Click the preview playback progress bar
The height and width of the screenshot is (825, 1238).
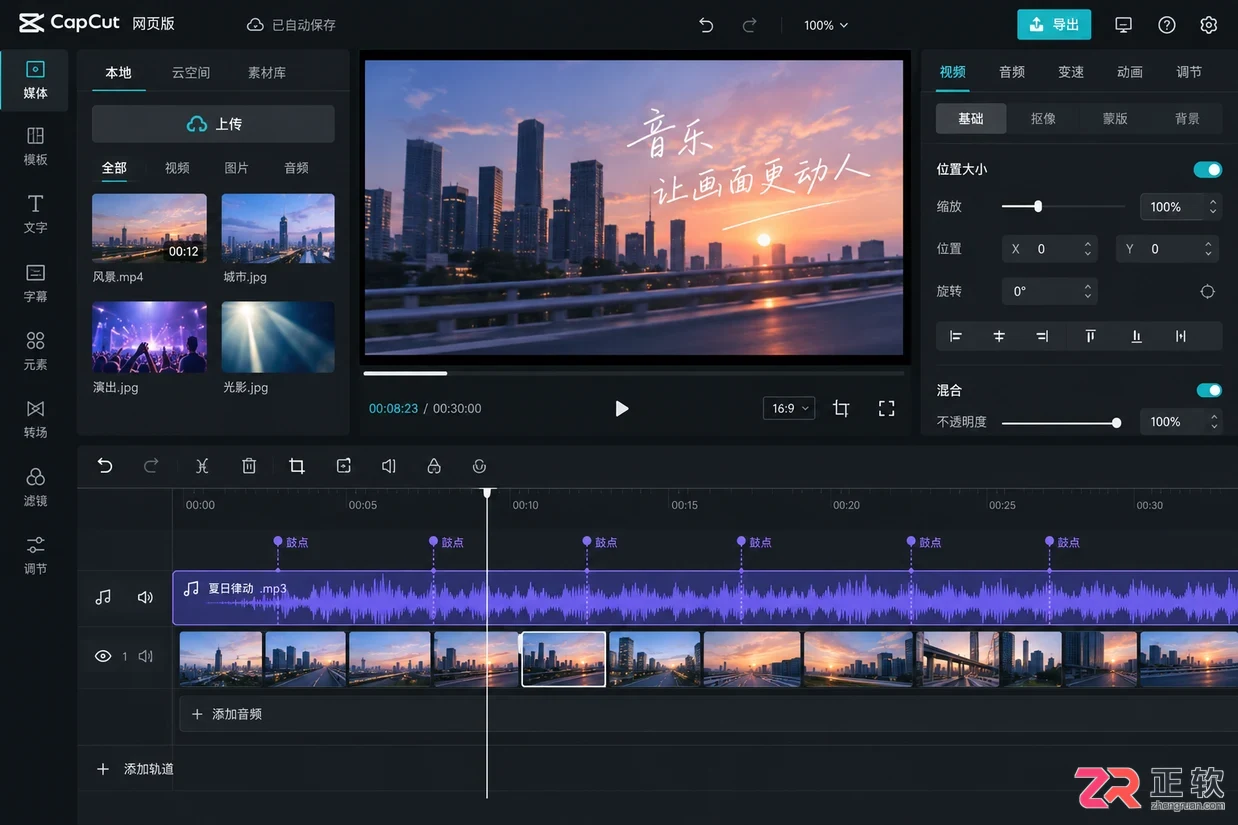coord(633,373)
